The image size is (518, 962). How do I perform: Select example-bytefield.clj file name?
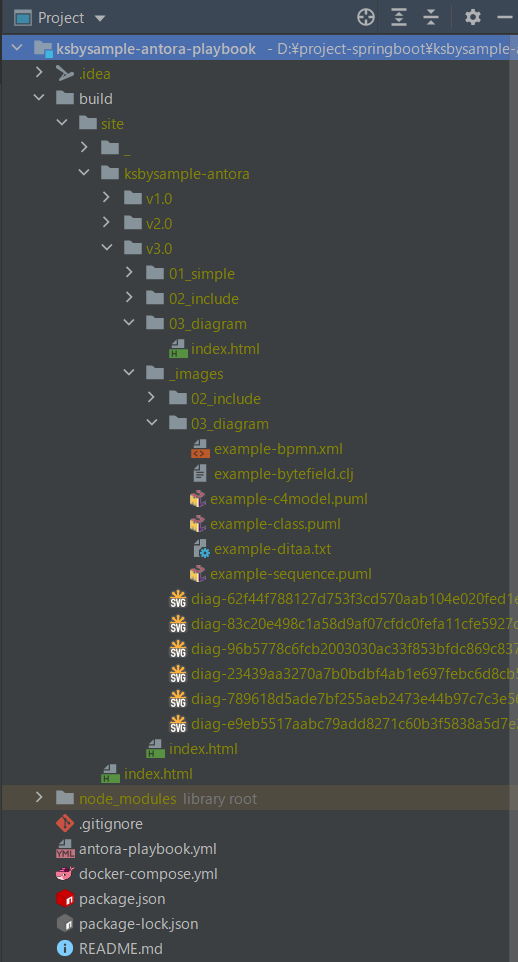(284, 474)
